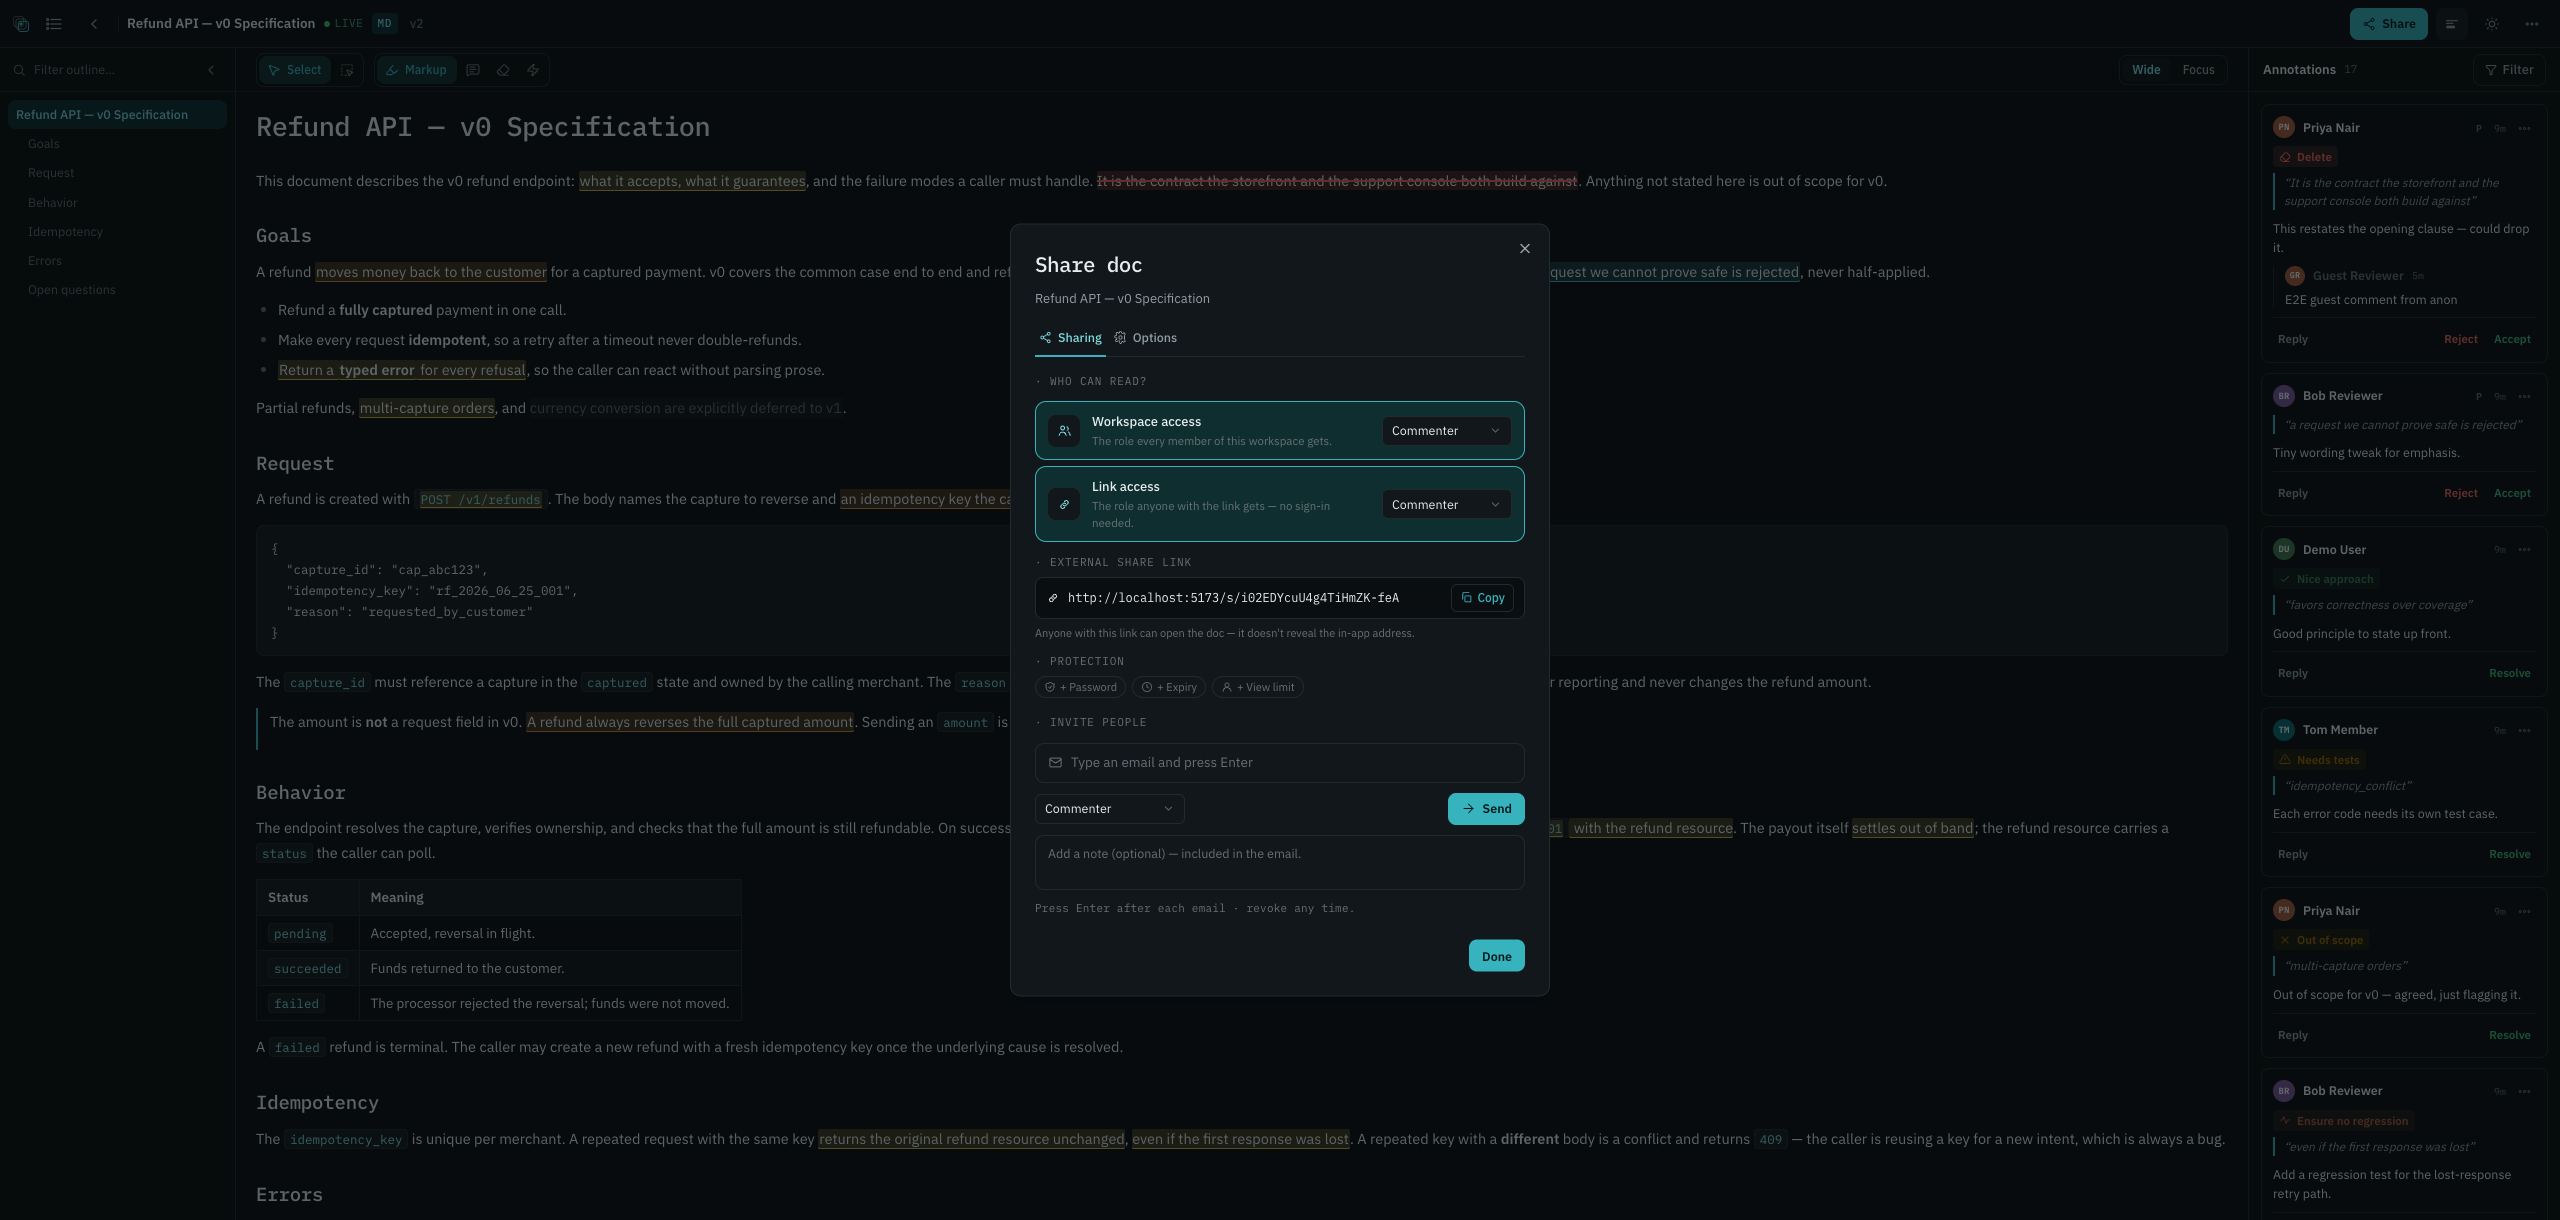
Task: Click the optional note text area
Action: (x=1279, y=862)
